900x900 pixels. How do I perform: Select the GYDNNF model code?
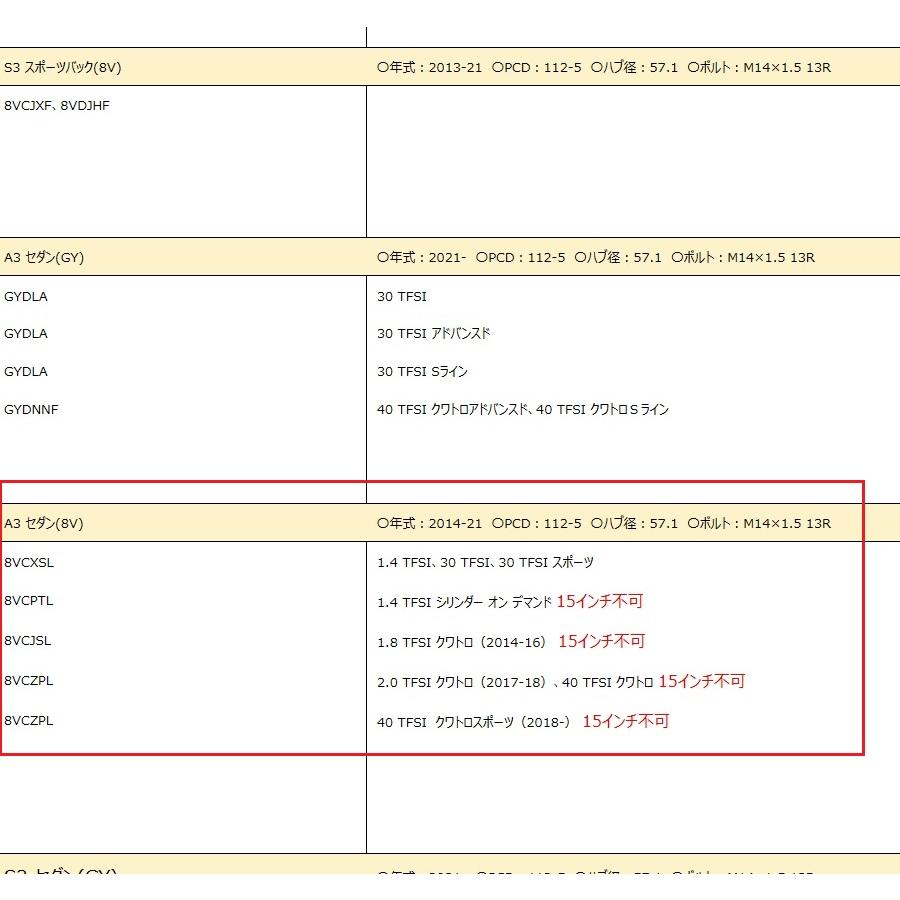[31, 410]
